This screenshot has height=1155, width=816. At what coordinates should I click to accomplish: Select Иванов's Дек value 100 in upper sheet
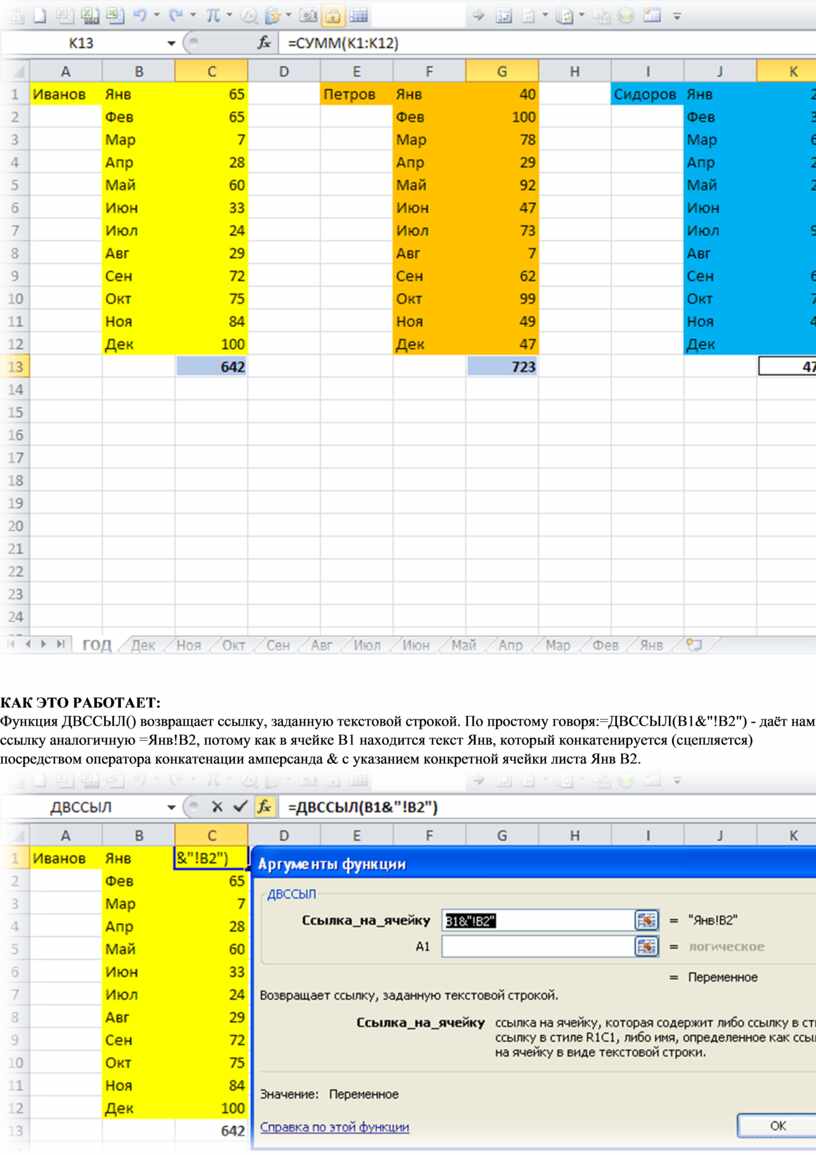211,344
